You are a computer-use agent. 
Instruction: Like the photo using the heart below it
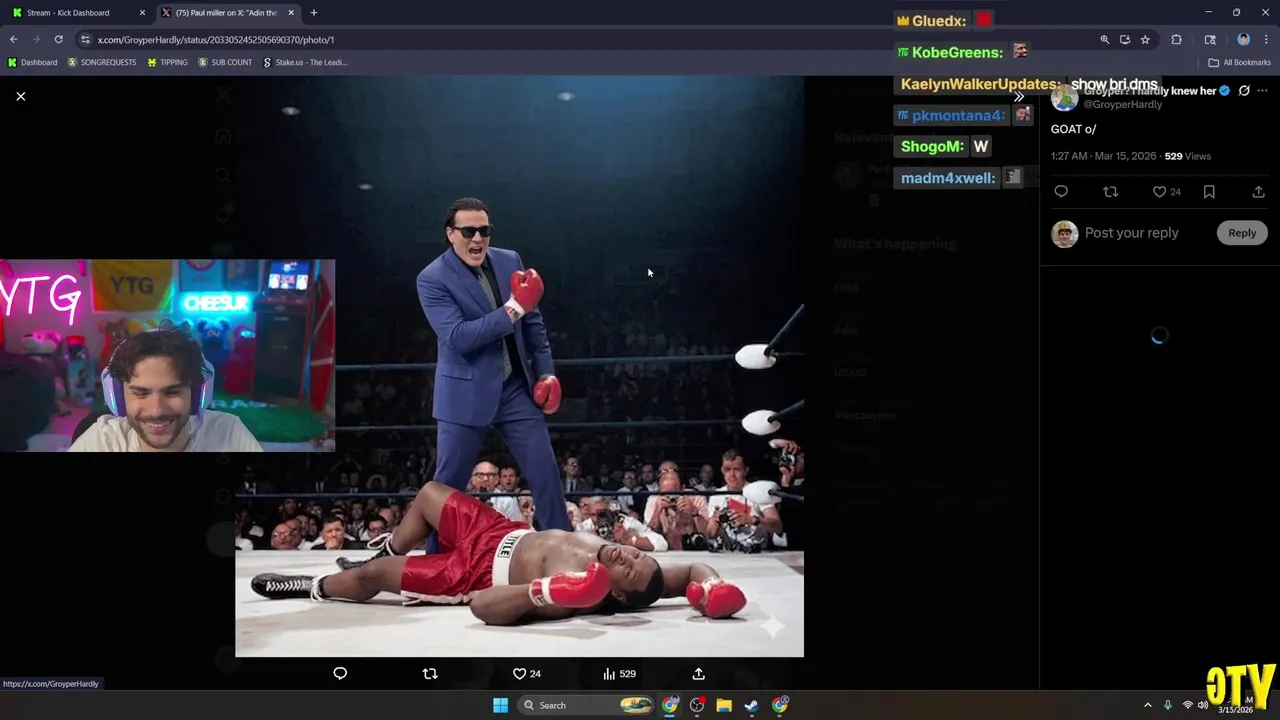(x=526, y=674)
